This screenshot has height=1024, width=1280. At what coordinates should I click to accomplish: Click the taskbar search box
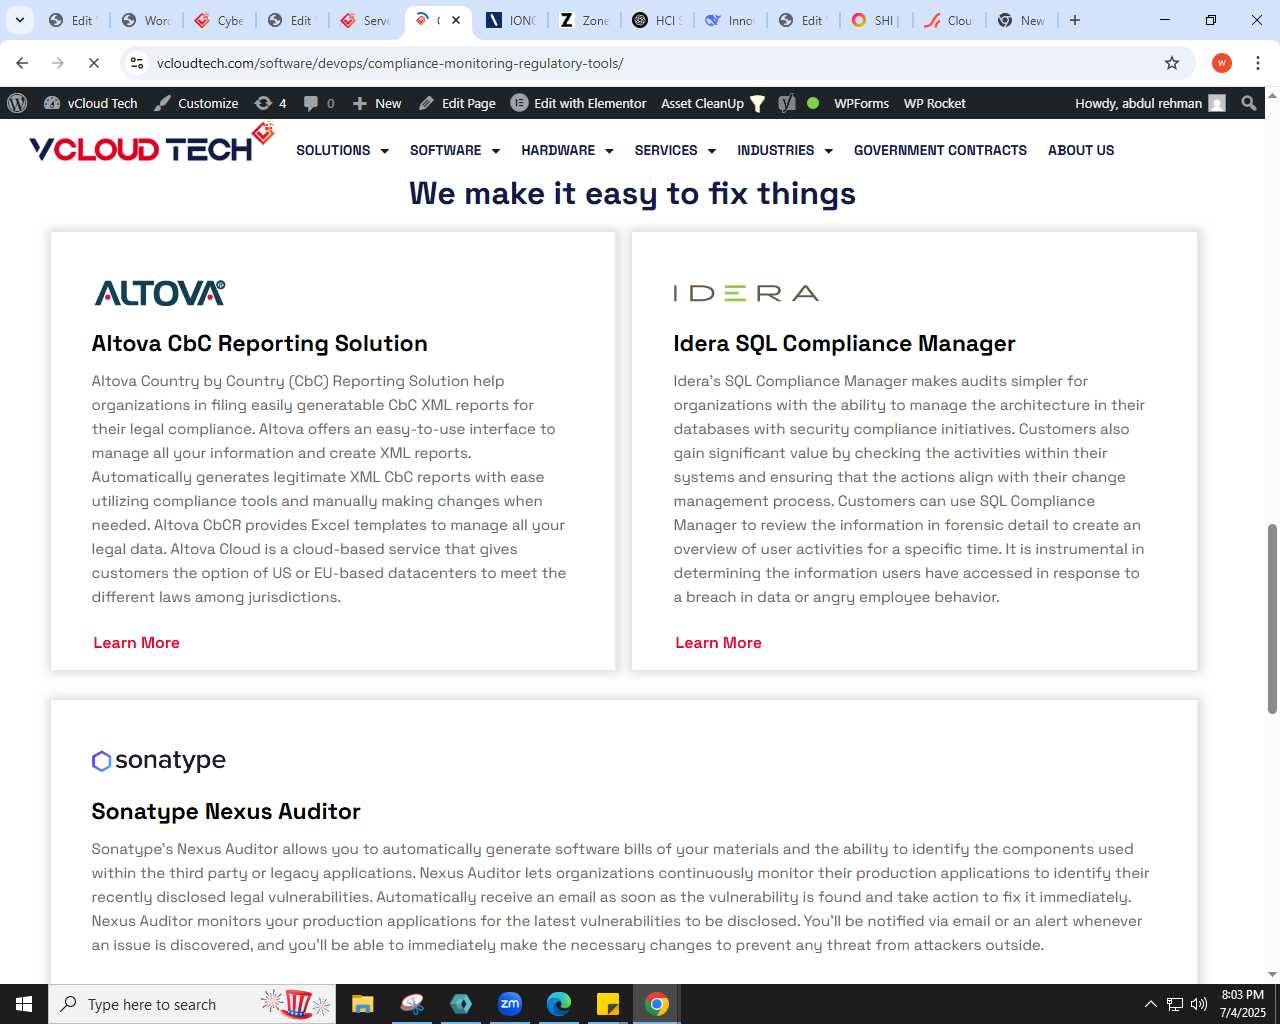[x=192, y=1004]
